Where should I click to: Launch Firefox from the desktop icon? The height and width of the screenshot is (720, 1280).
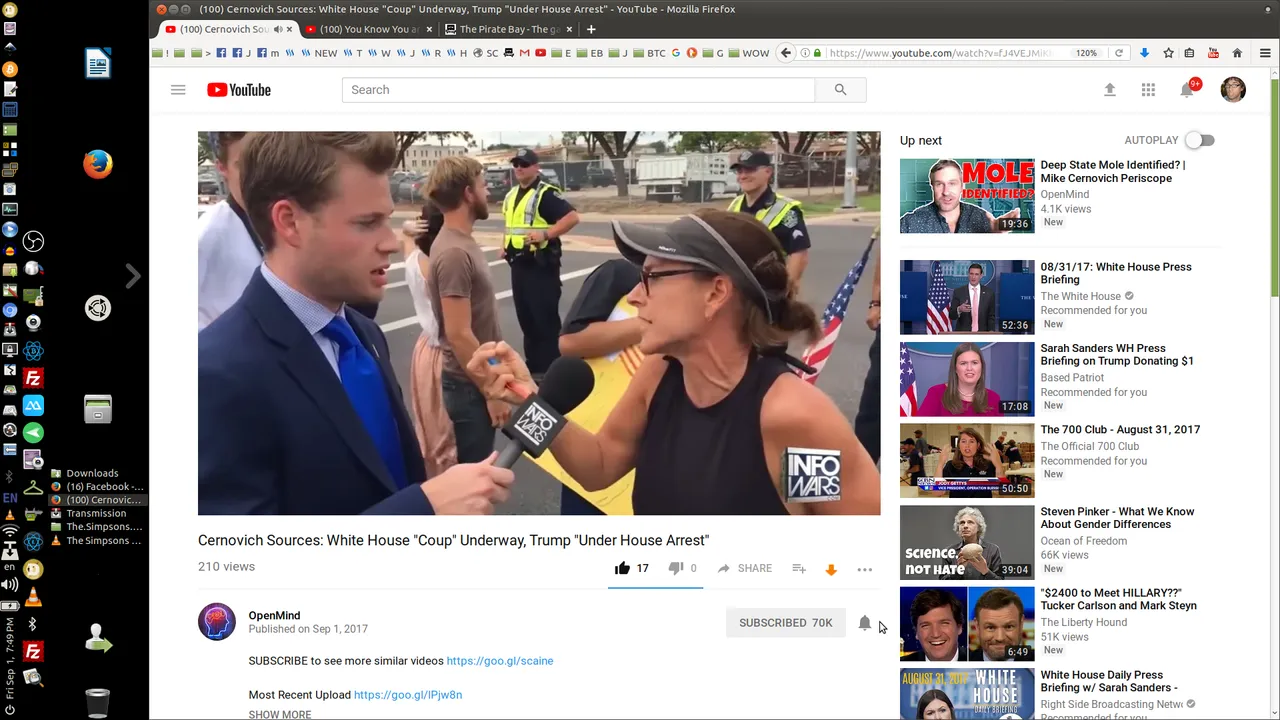point(98,164)
